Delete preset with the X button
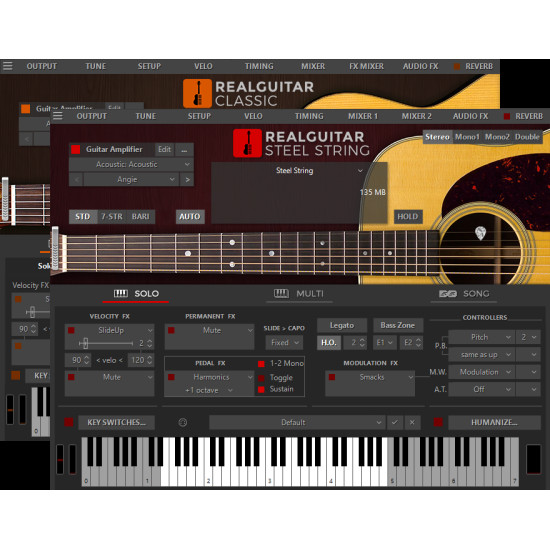Viewport: 550px width, 550px height. [x=412, y=422]
